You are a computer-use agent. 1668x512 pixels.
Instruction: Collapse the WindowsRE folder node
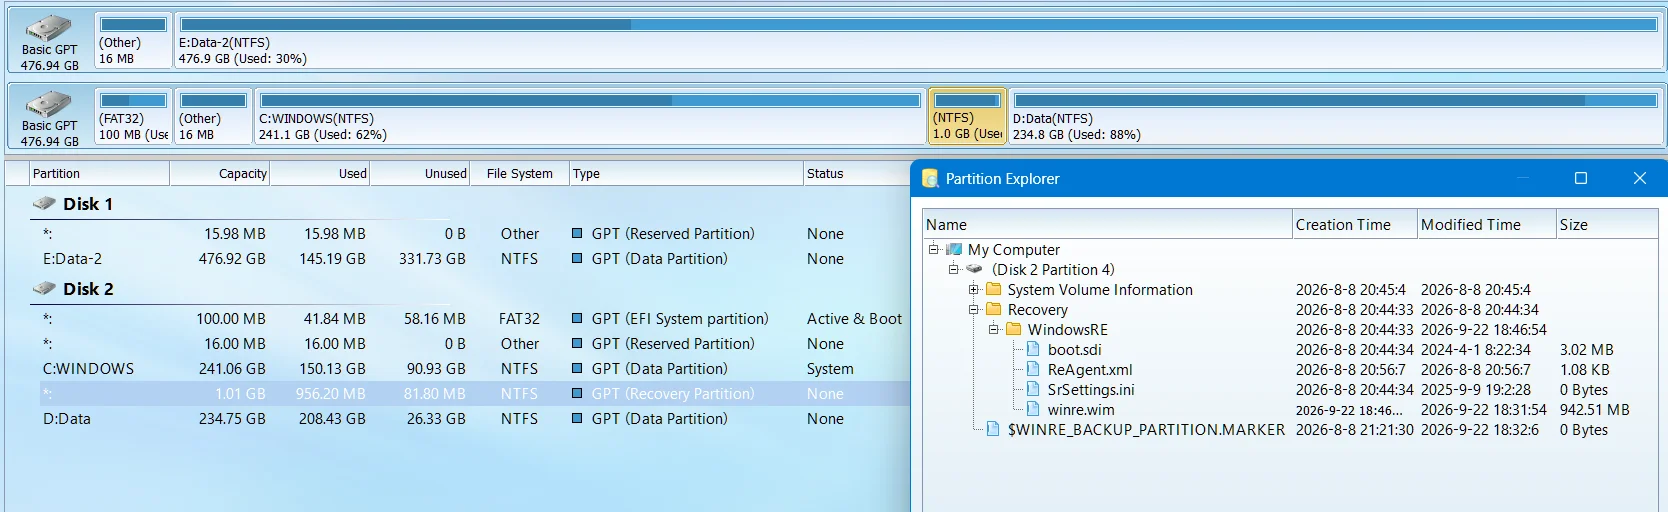click(993, 329)
